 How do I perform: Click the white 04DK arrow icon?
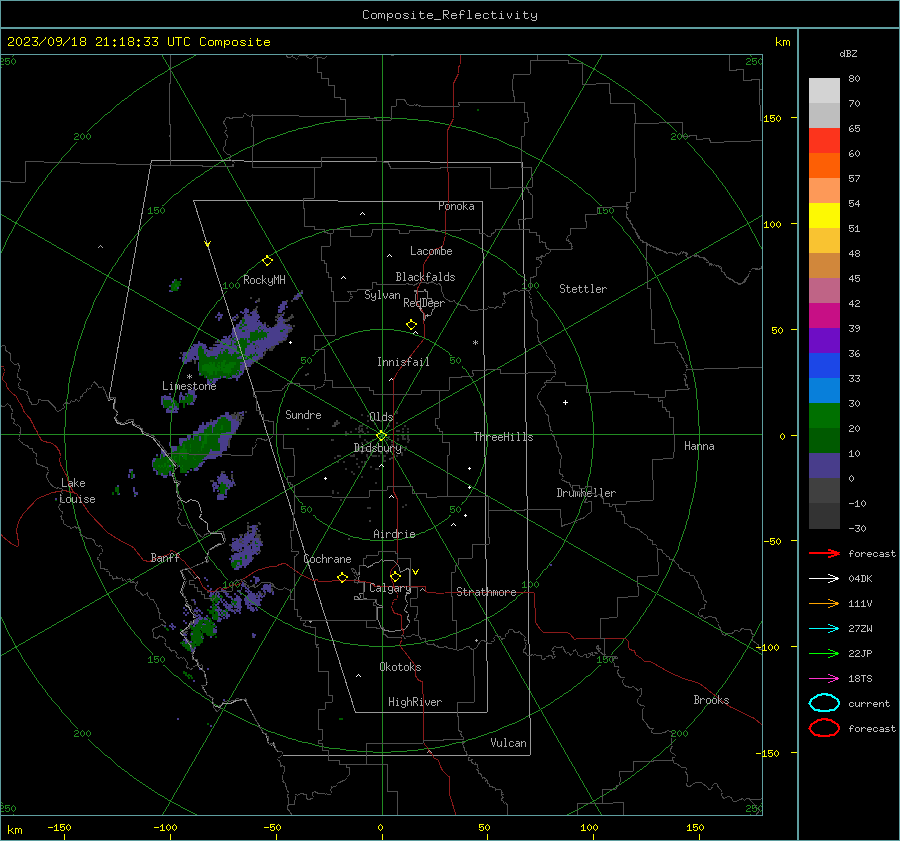pyautogui.click(x=824, y=578)
